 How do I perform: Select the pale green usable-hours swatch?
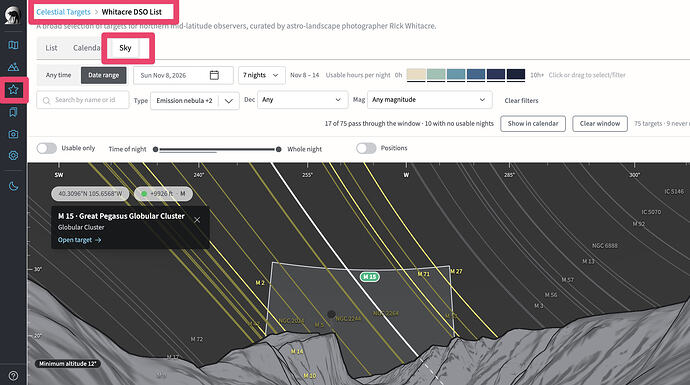click(x=436, y=74)
